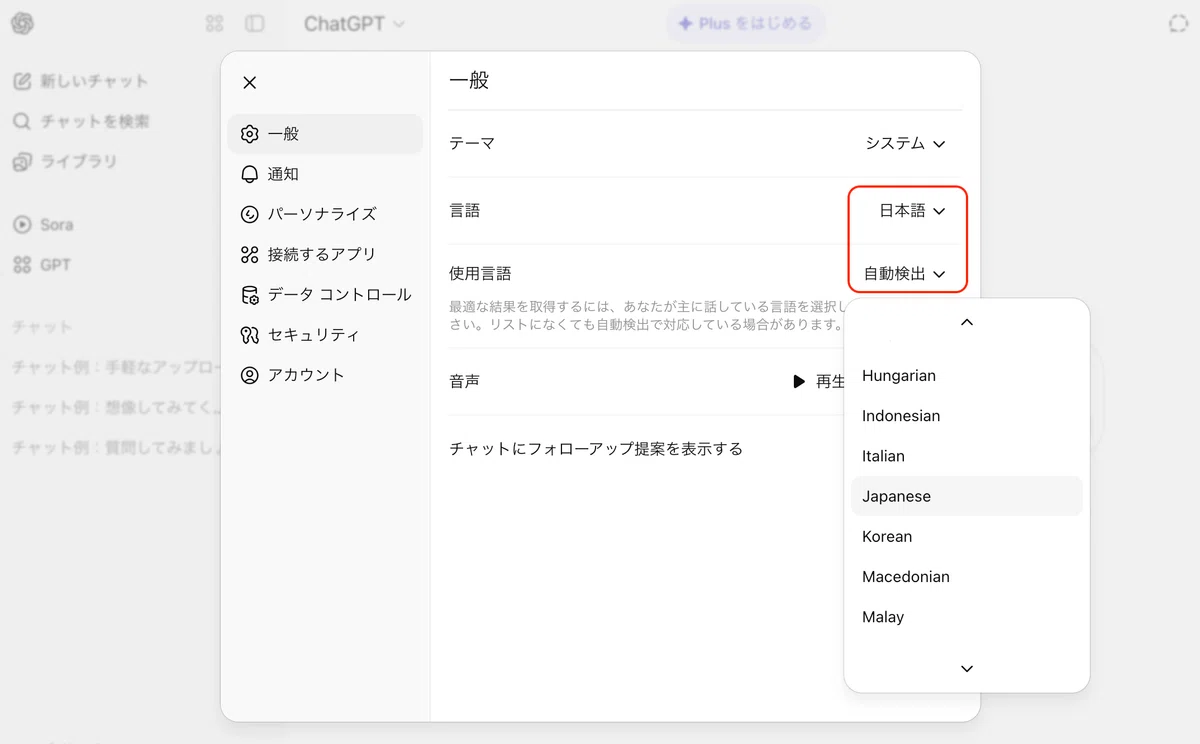Close the settings dialog with the X
The image size is (1200, 744).
click(250, 82)
